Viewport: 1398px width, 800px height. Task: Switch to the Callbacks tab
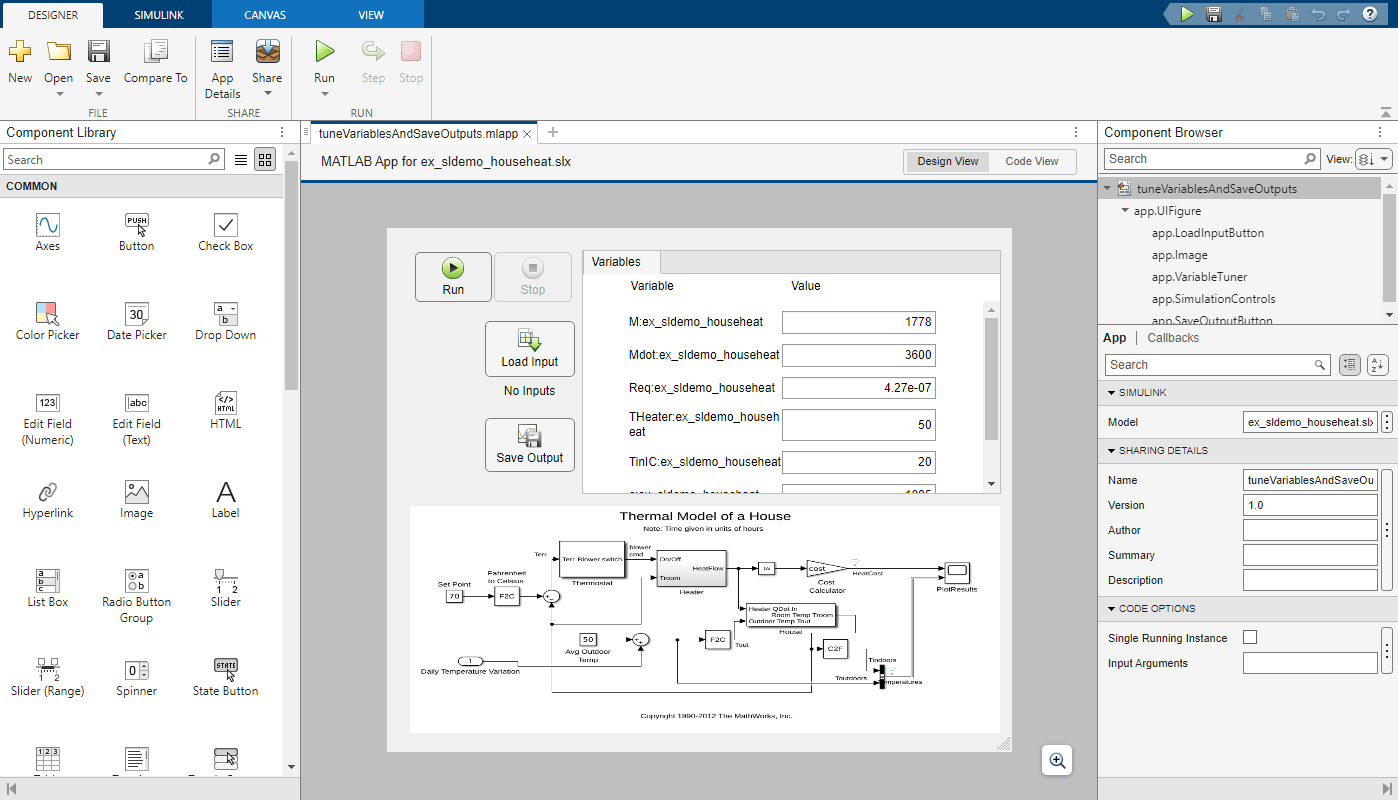(x=1173, y=338)
